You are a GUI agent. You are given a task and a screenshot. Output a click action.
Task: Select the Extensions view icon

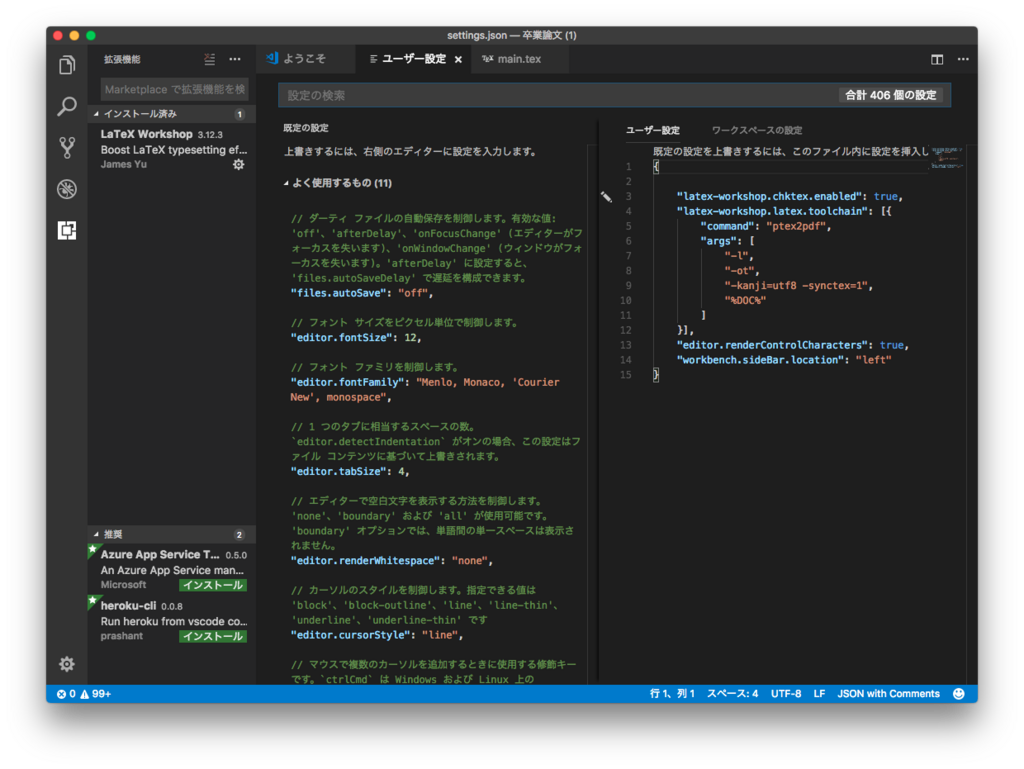[x=67, y=230]
